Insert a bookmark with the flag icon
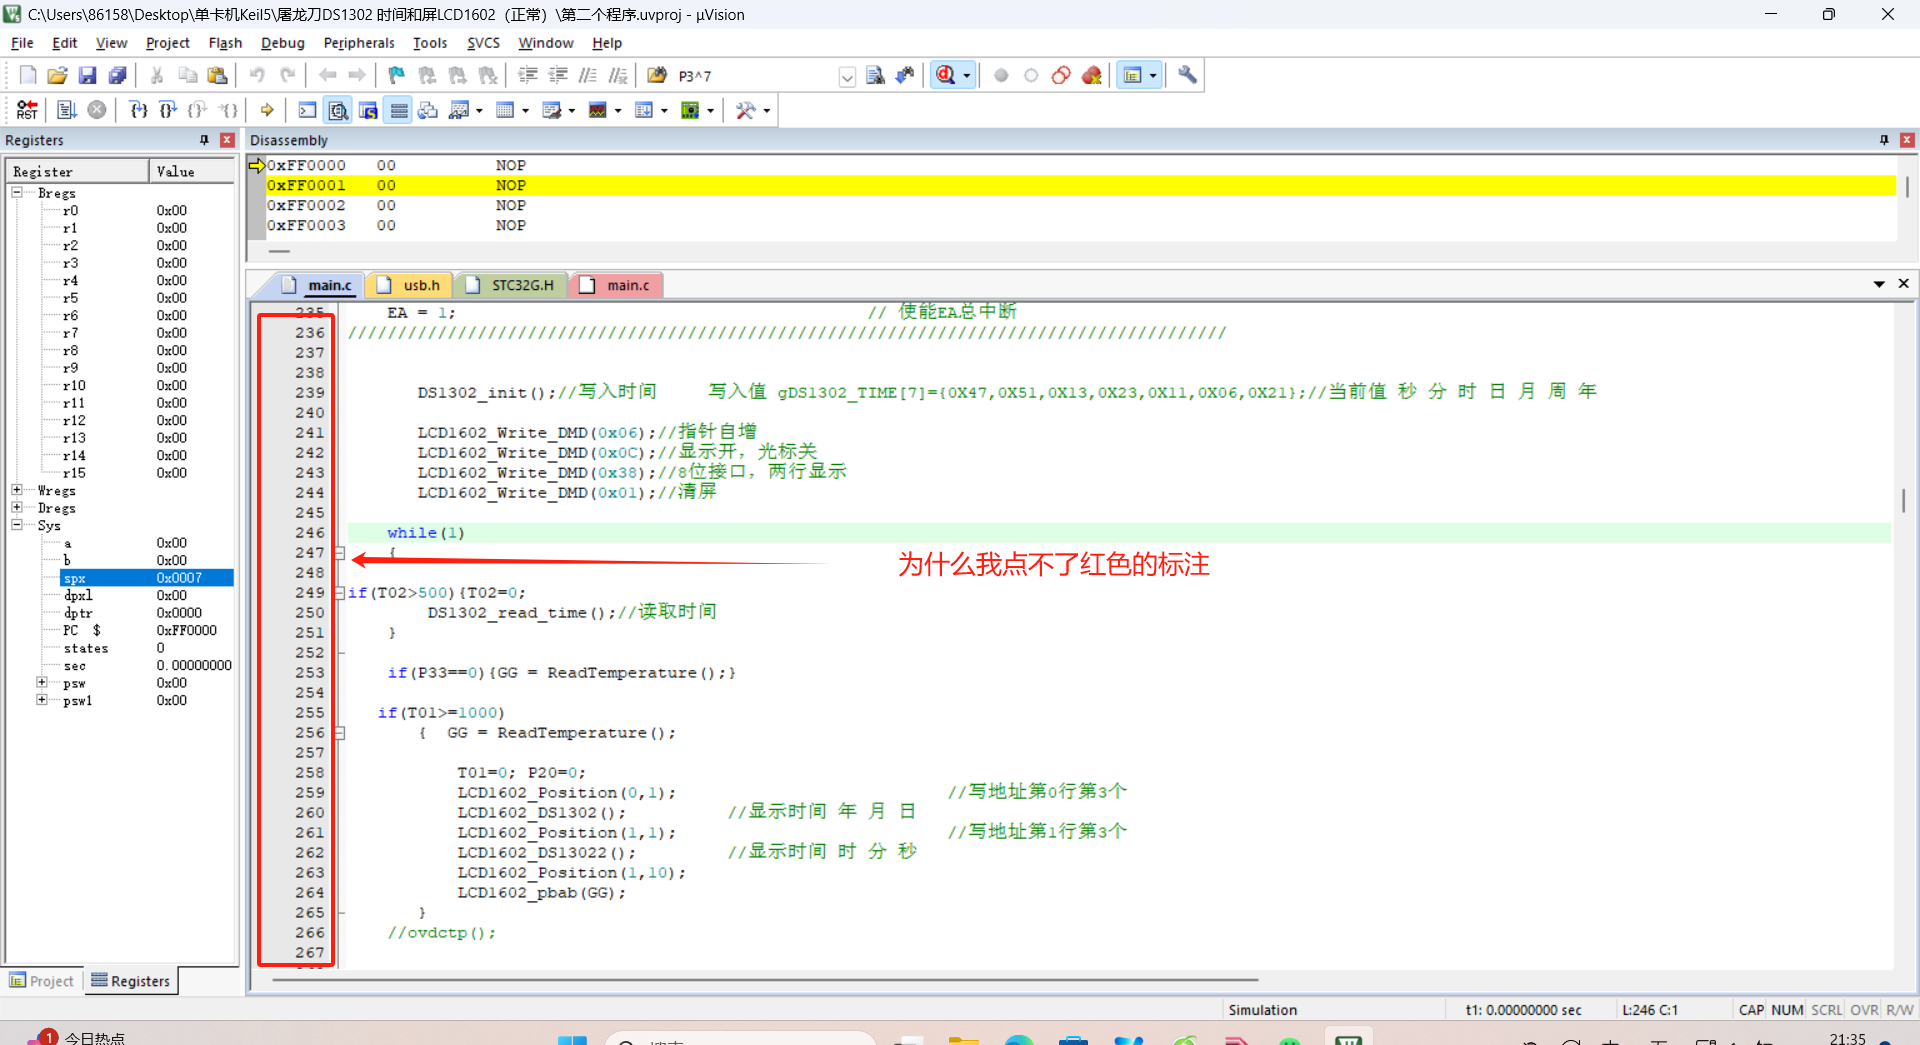The width and height of the screenshot is (1920, 1045). tap(397, 75)
